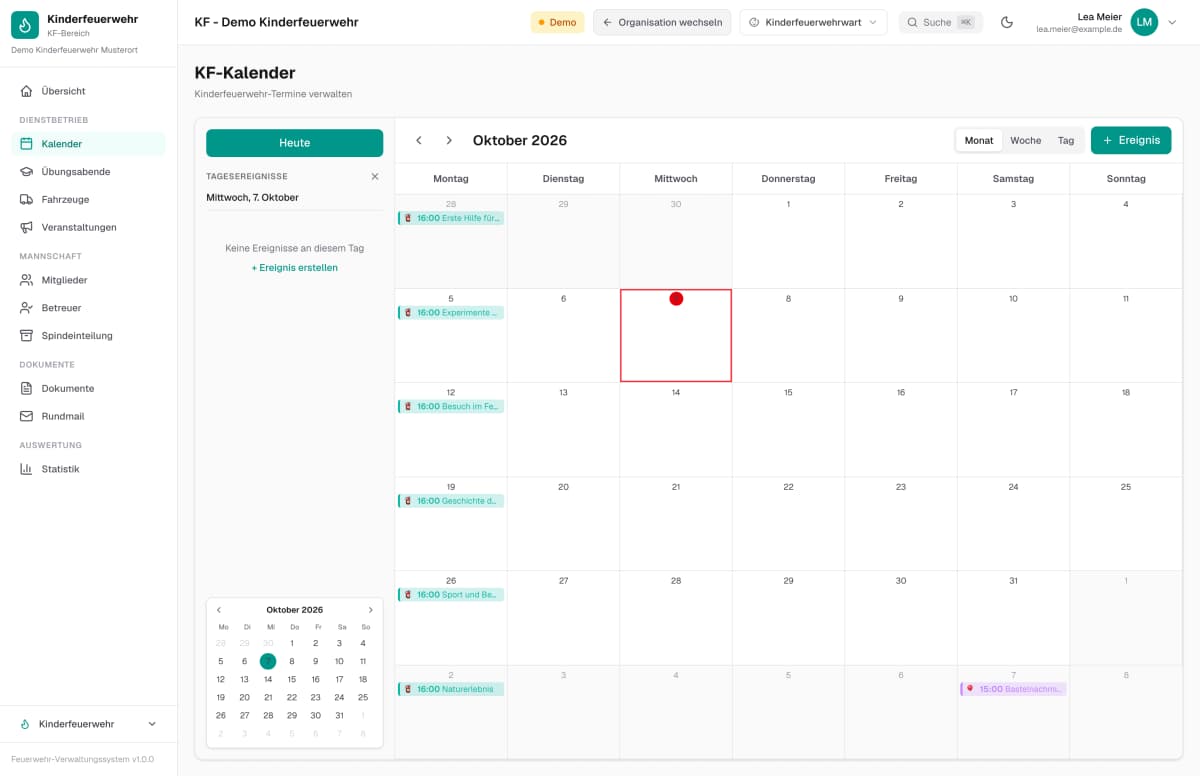The height and width of the screenshot is (776, 1200).
Task: Expand the Kinderfeuerwehr area switcher at the sidebar bottom
Action: pyautogui.click(x=89, y=724)
